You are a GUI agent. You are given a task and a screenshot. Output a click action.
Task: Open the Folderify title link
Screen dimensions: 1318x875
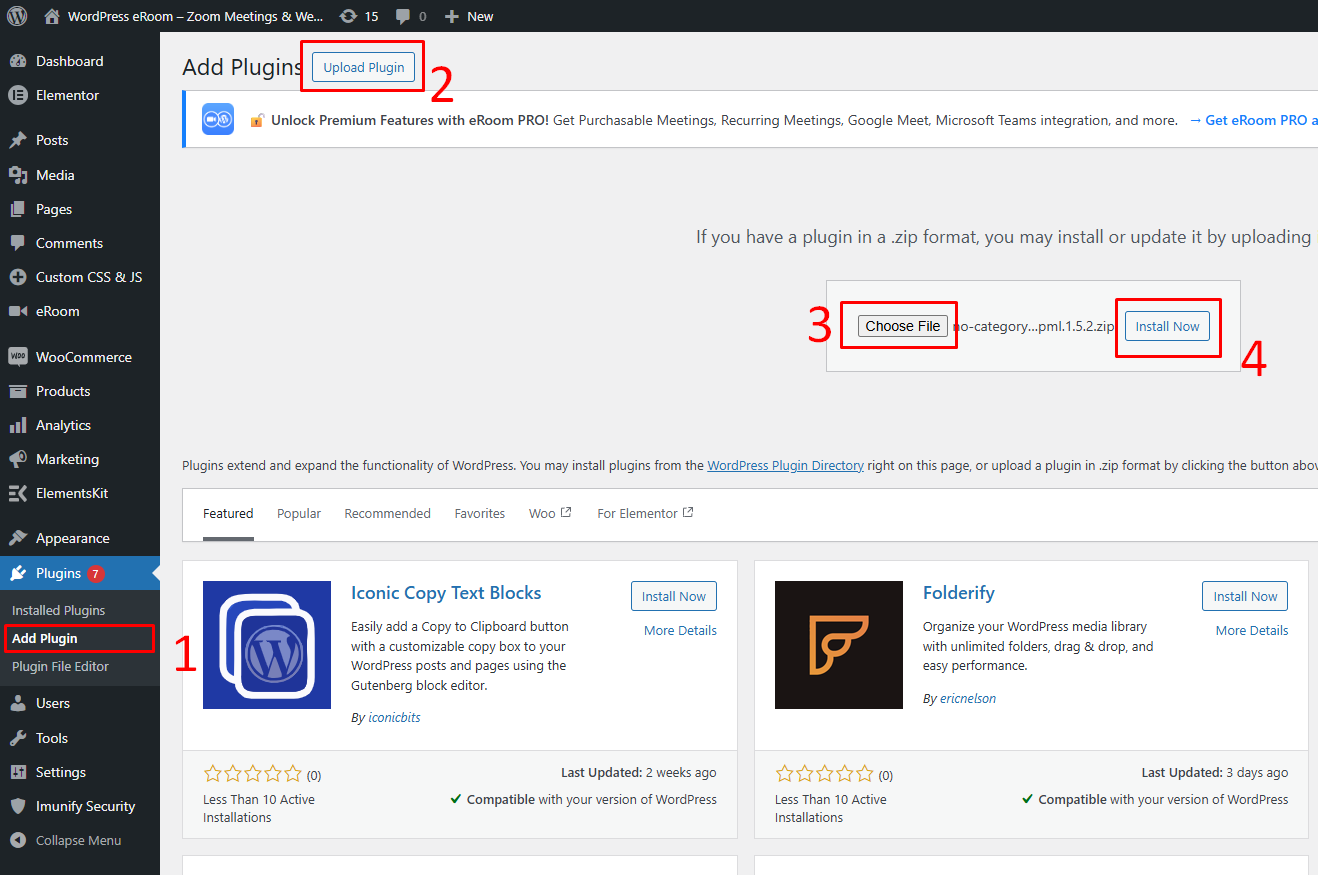[x=959, y=593]
